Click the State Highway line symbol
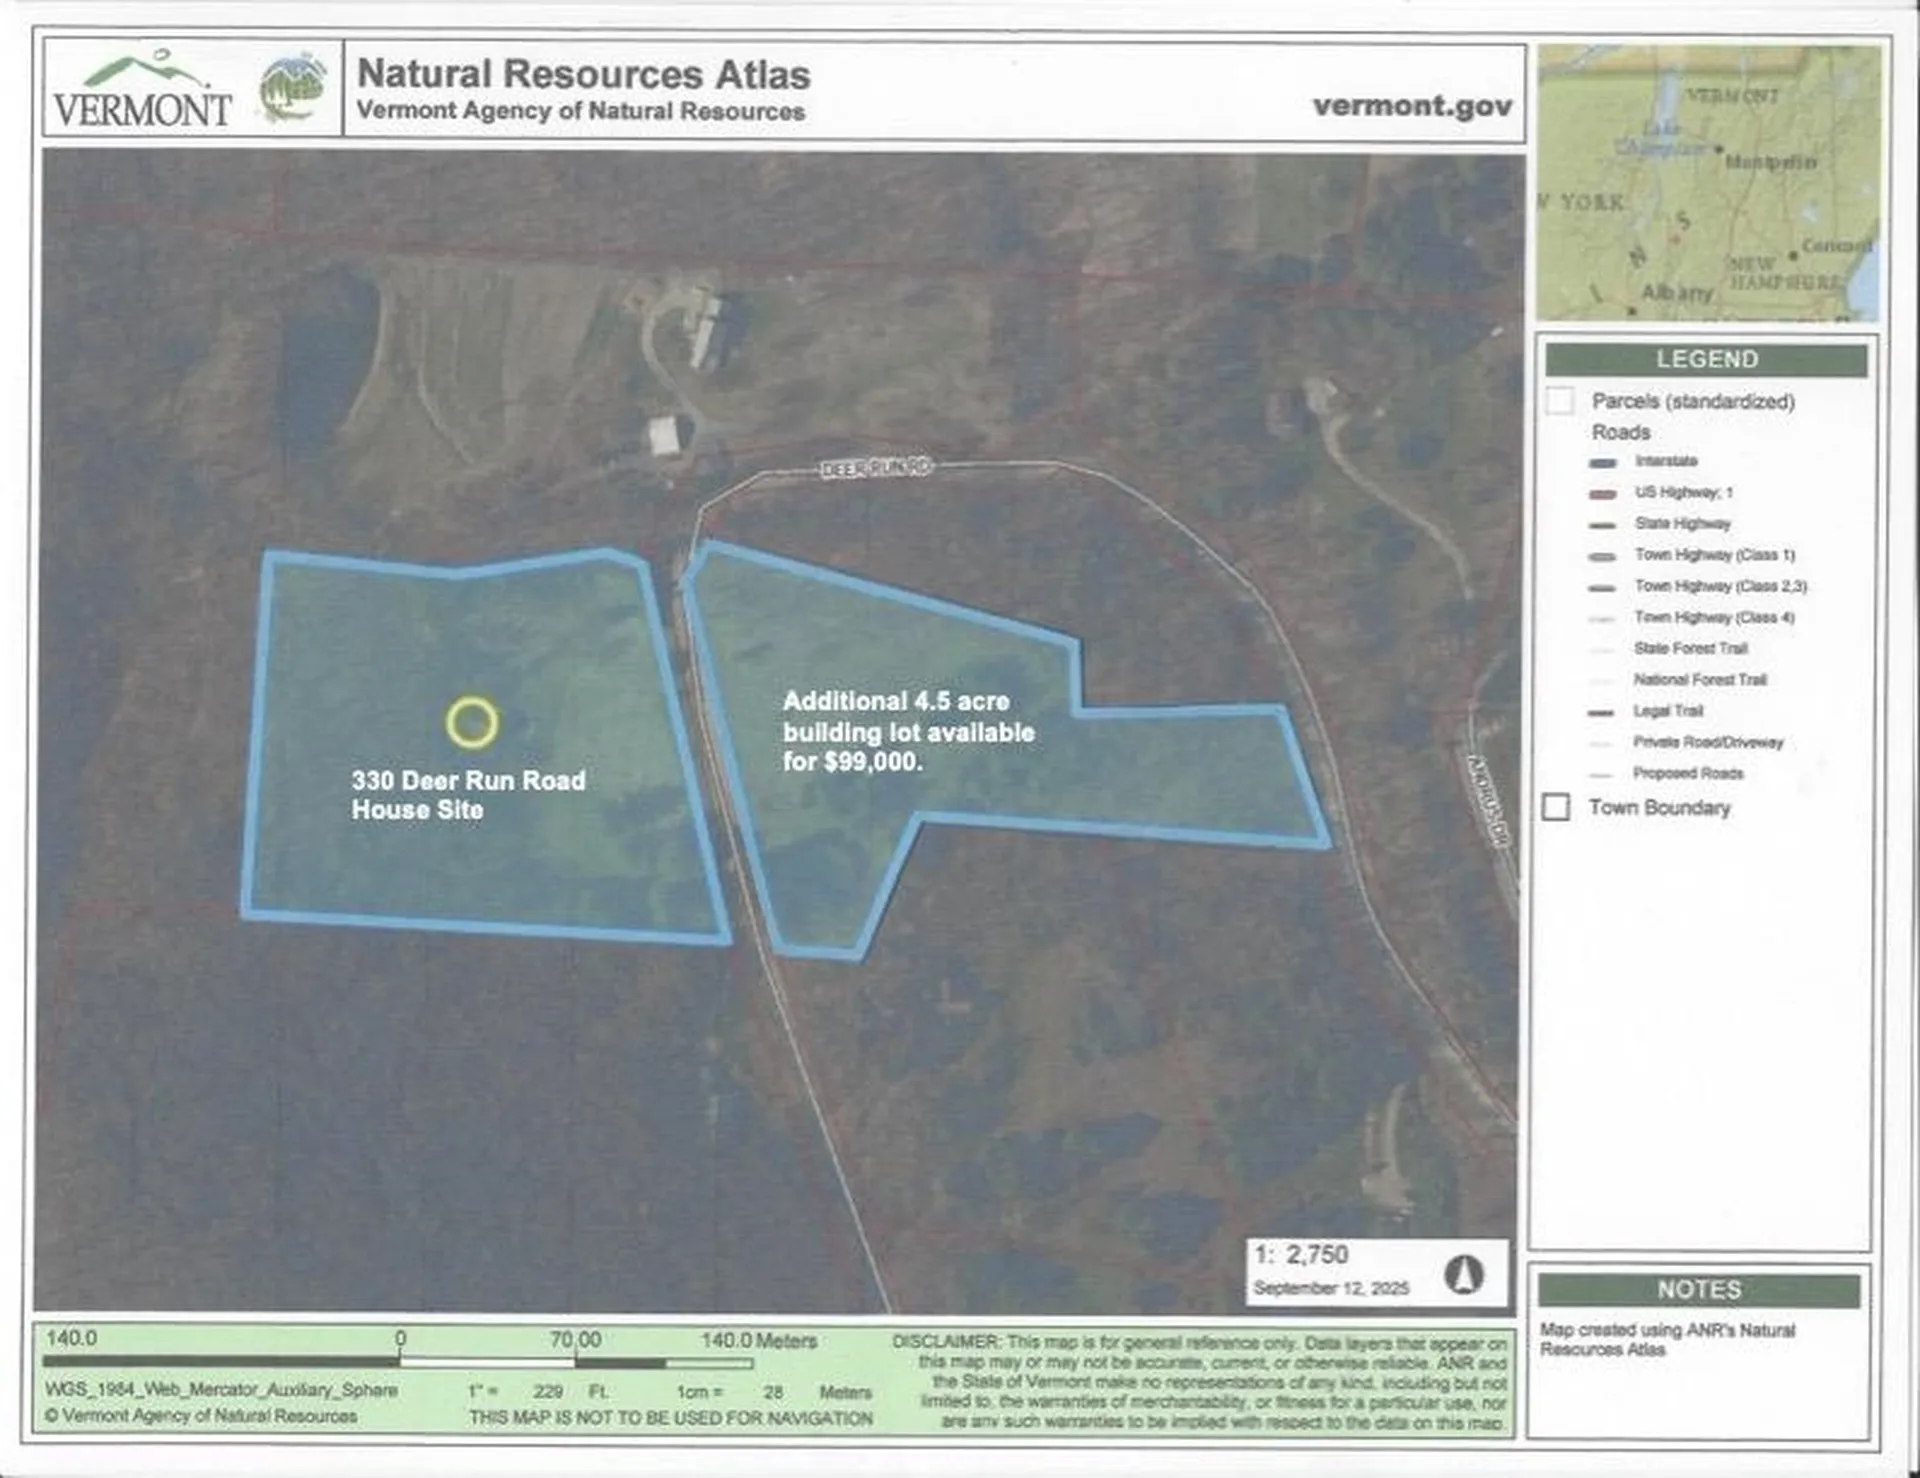The height and width of the screenshot is (1478, 1920). coord(1601,523)
